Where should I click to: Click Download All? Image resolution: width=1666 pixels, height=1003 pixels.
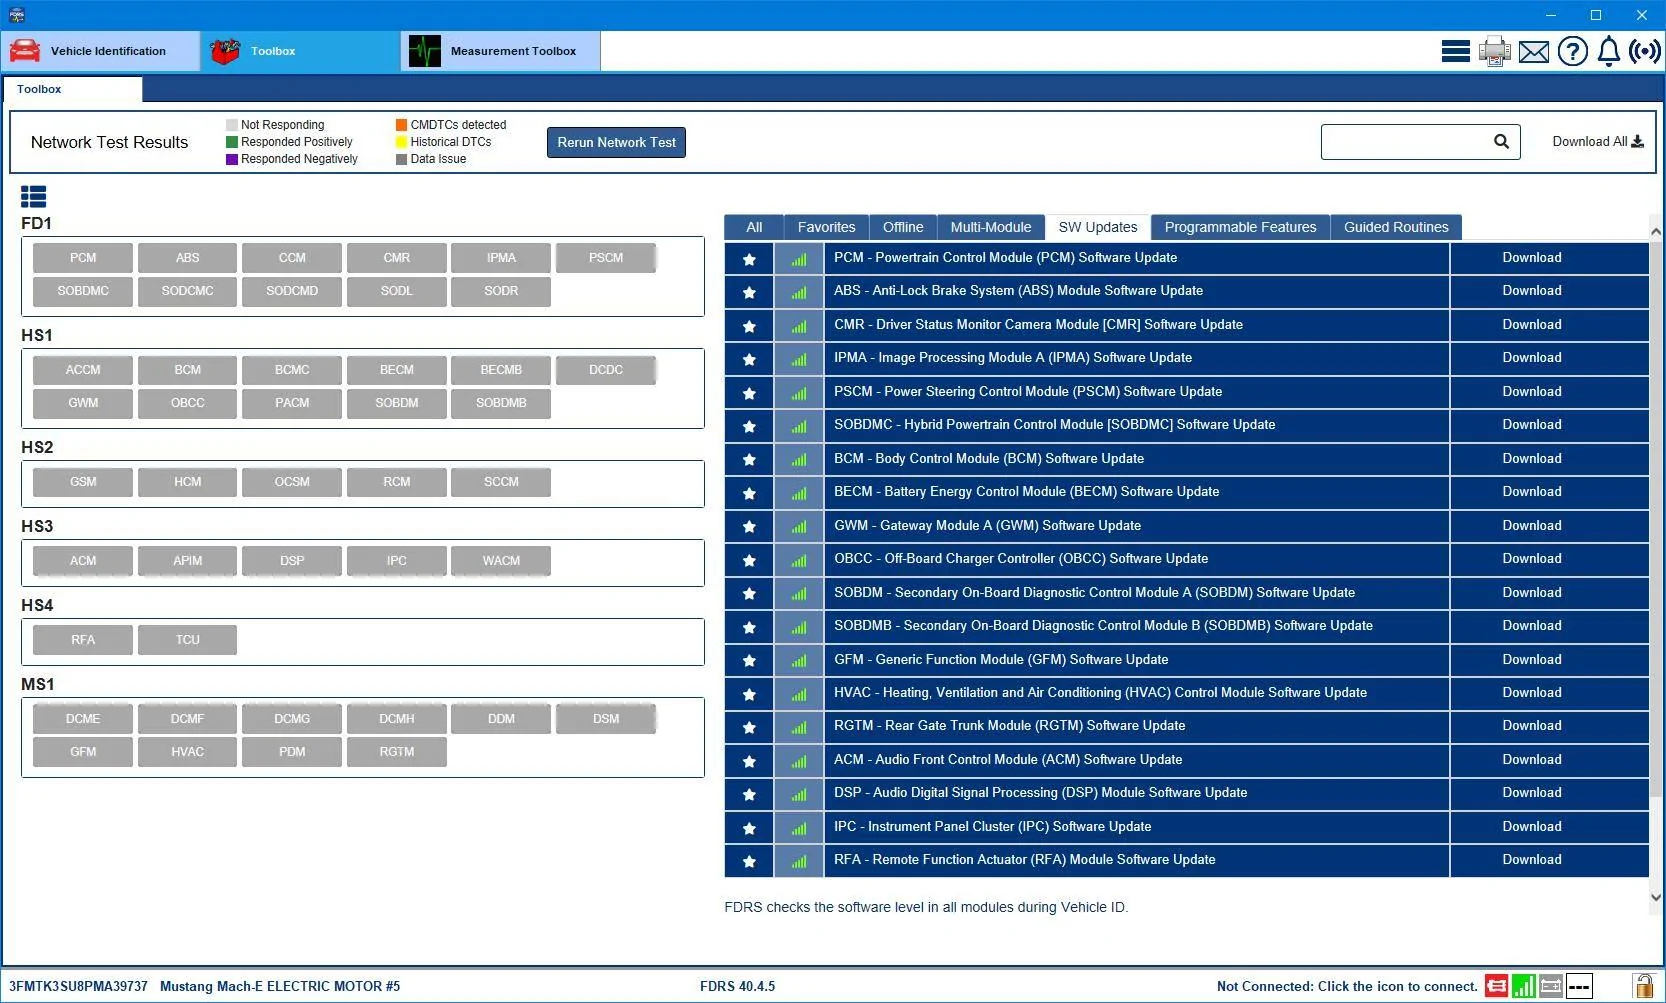[x=1598, y=142]
